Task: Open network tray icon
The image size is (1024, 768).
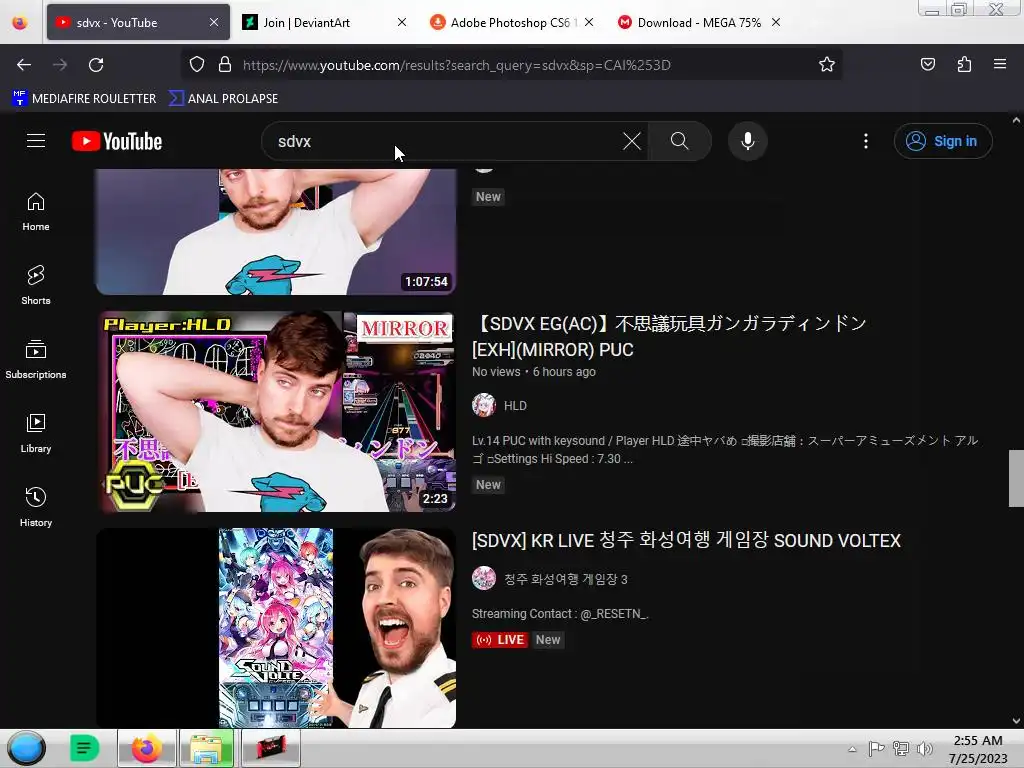Action: click(901, 748)
